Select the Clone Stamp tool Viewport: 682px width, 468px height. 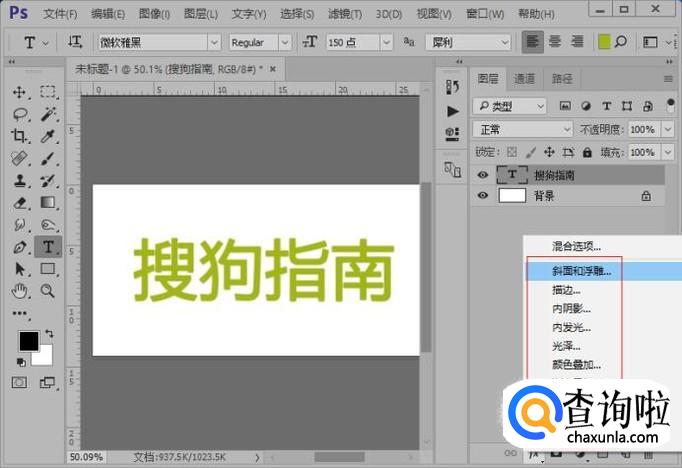coord(19,181)
